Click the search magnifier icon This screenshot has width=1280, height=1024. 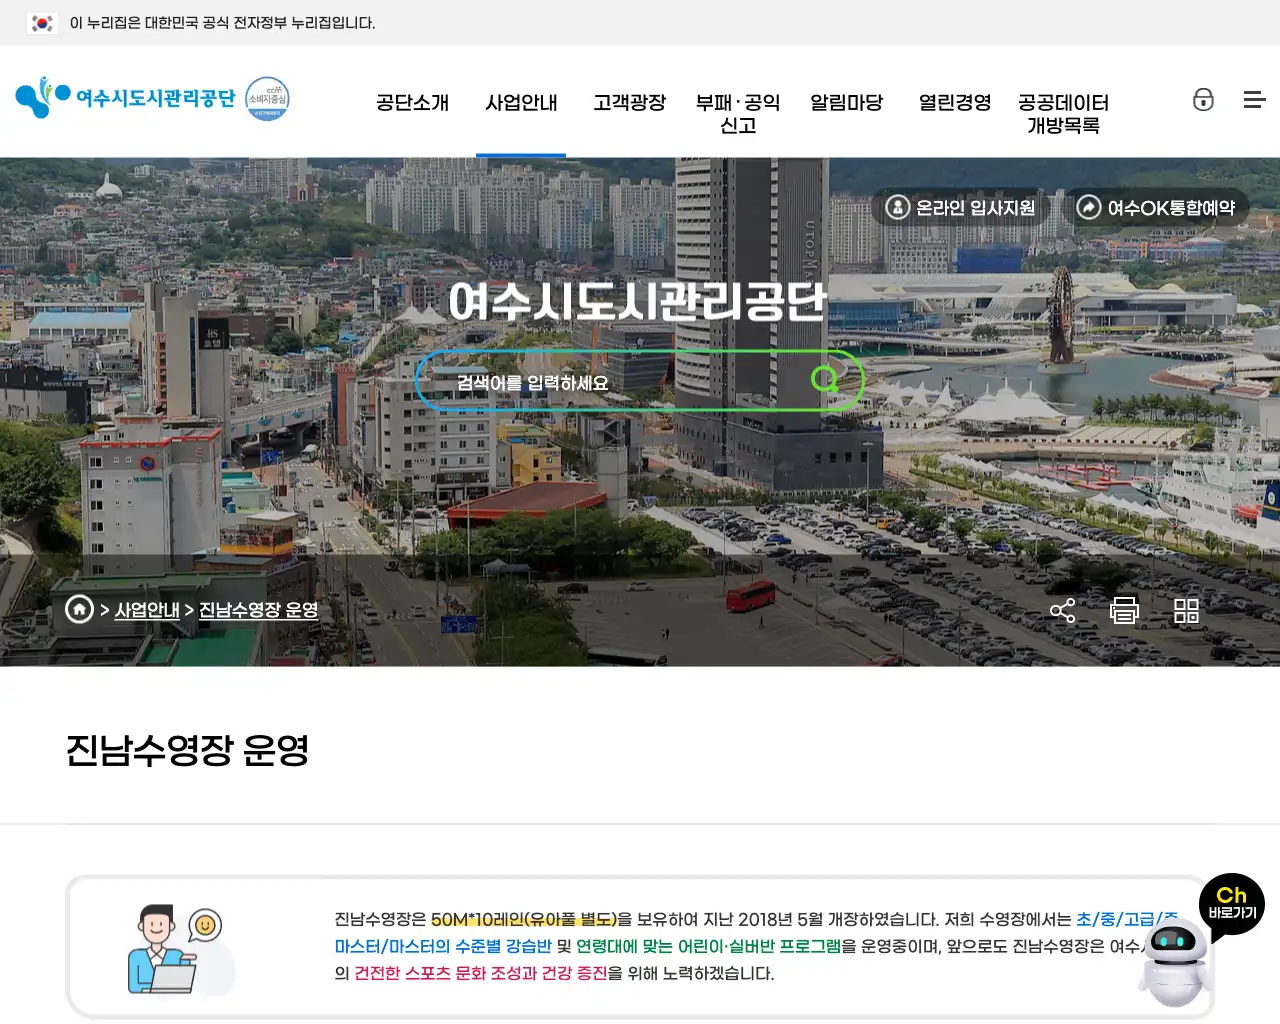pos(825,380)
